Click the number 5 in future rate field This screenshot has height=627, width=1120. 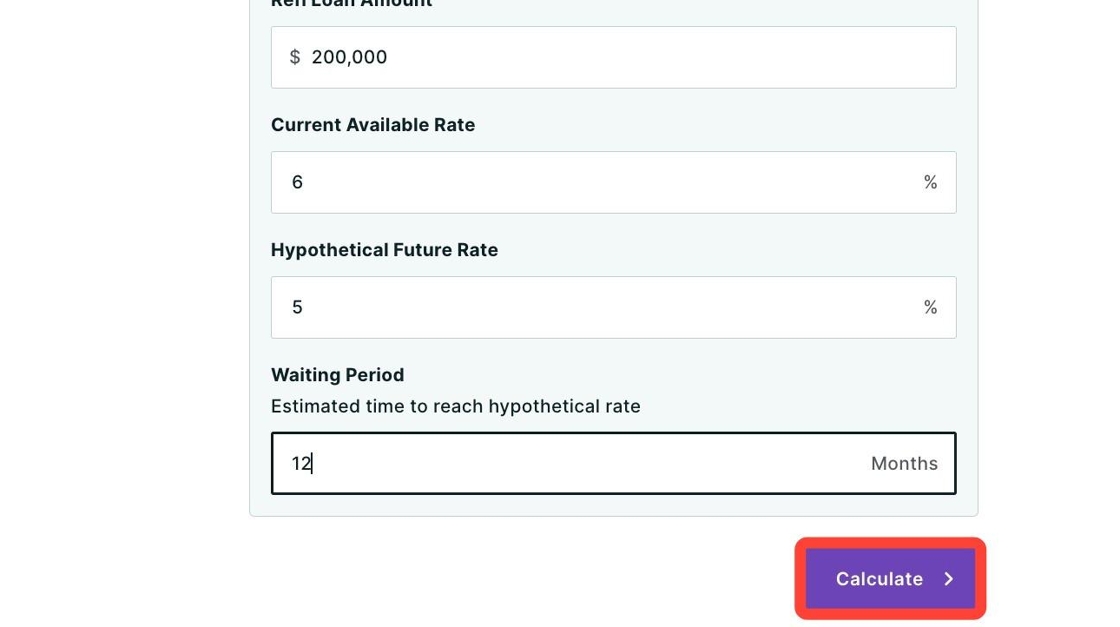[297, 307]
